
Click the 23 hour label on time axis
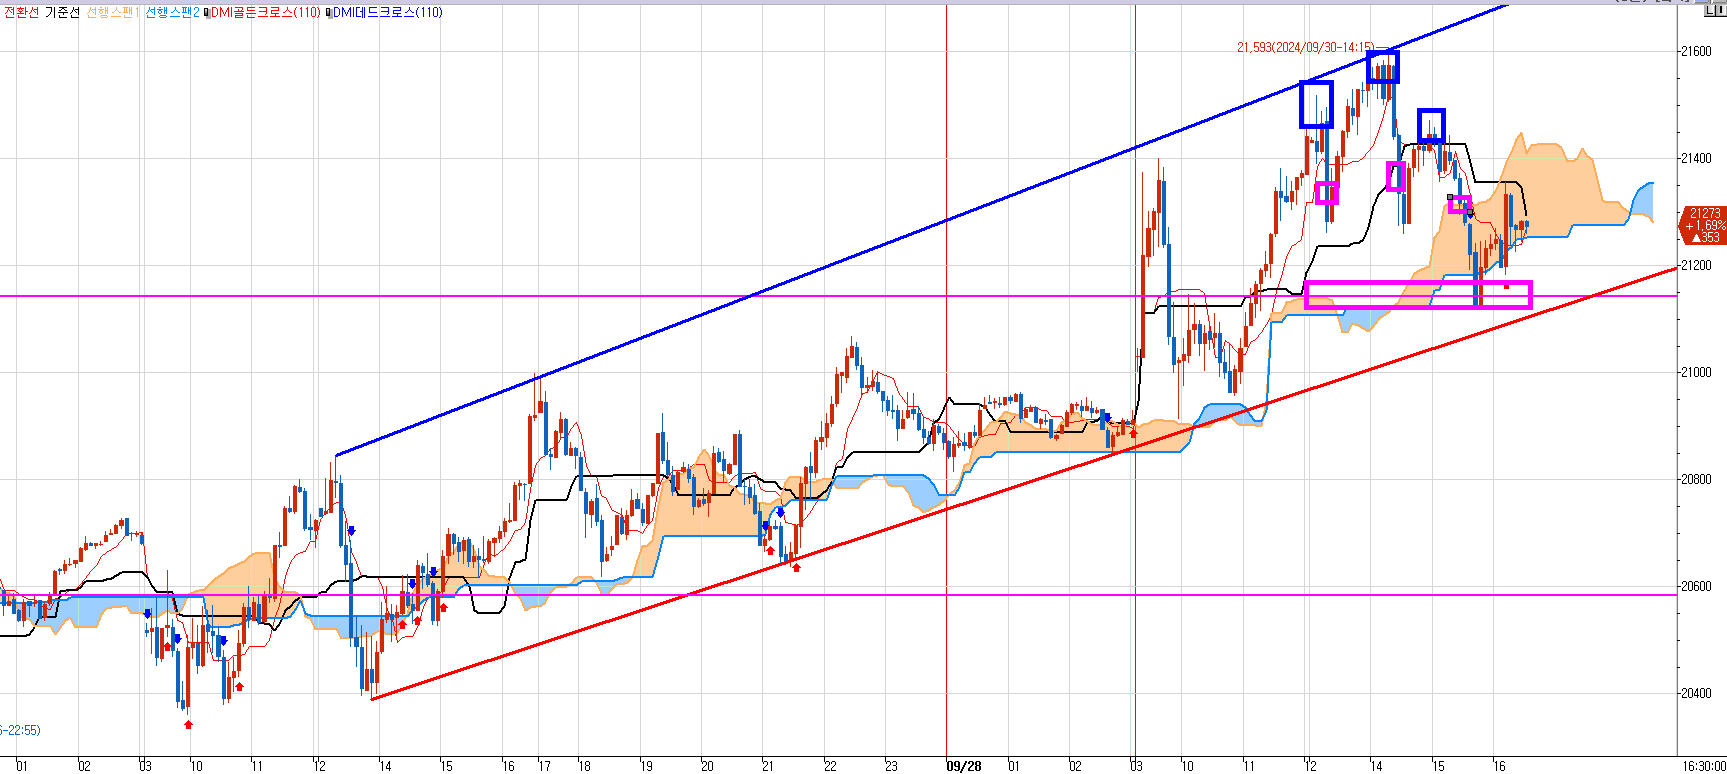tap(891, 766)
